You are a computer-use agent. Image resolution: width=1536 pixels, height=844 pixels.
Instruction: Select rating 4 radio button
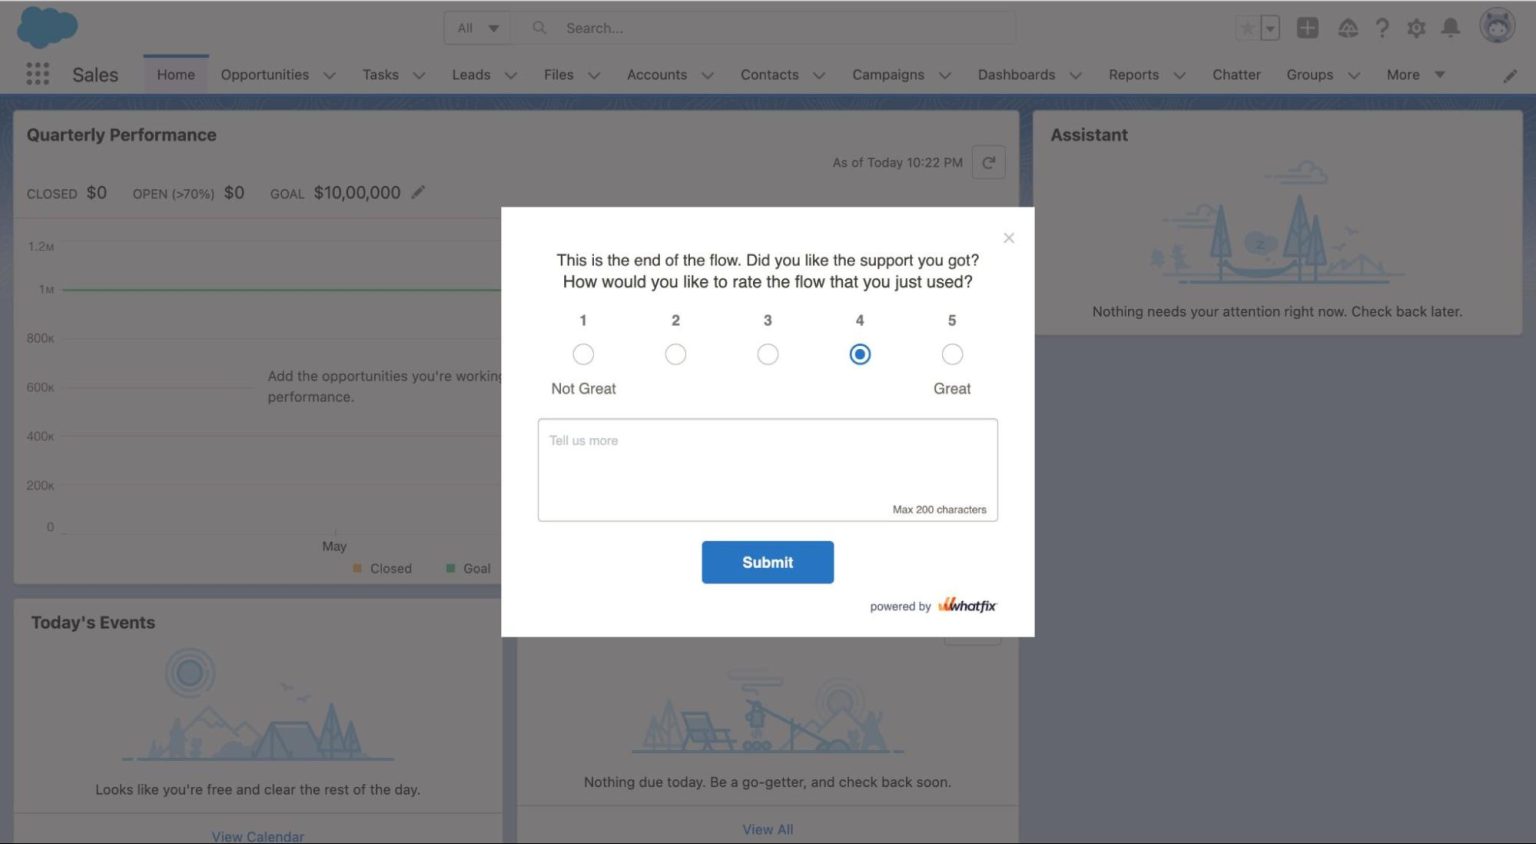click(859, 353)
